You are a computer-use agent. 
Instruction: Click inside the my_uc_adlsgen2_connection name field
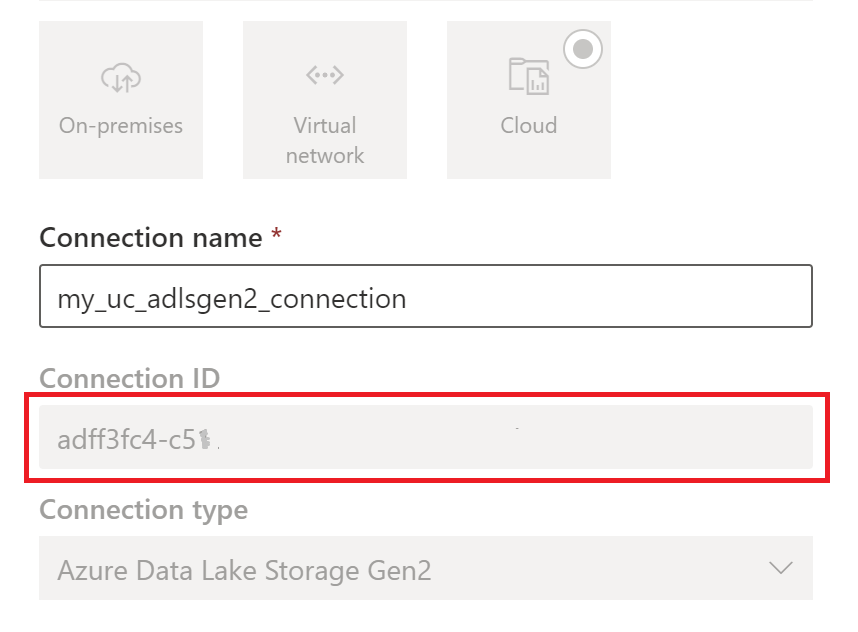(x=424, y=296)
